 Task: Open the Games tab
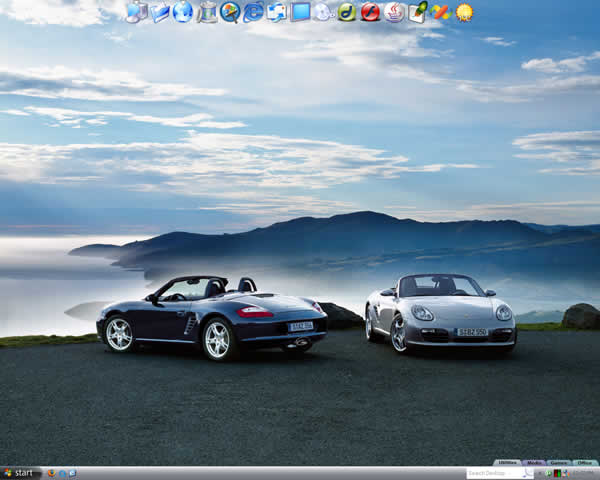(x=559, y=462)
